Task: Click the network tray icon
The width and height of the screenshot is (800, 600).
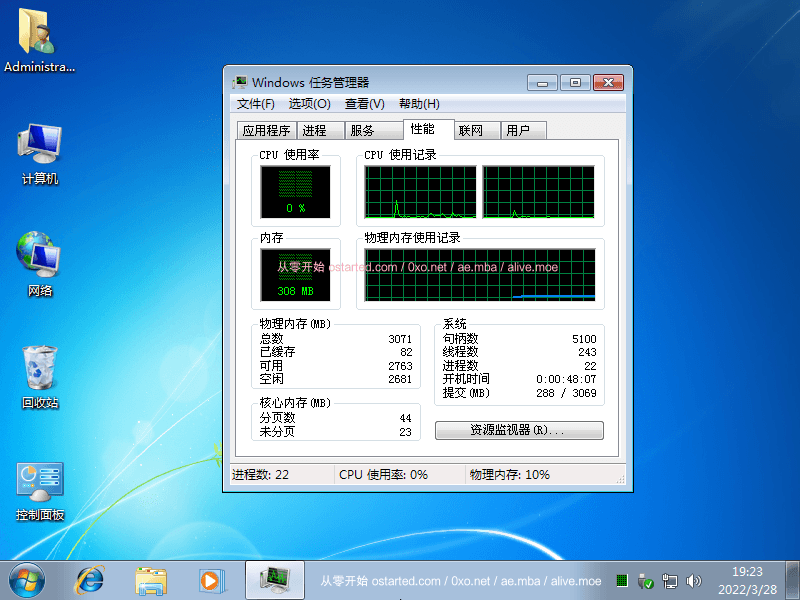Action: 669,581
